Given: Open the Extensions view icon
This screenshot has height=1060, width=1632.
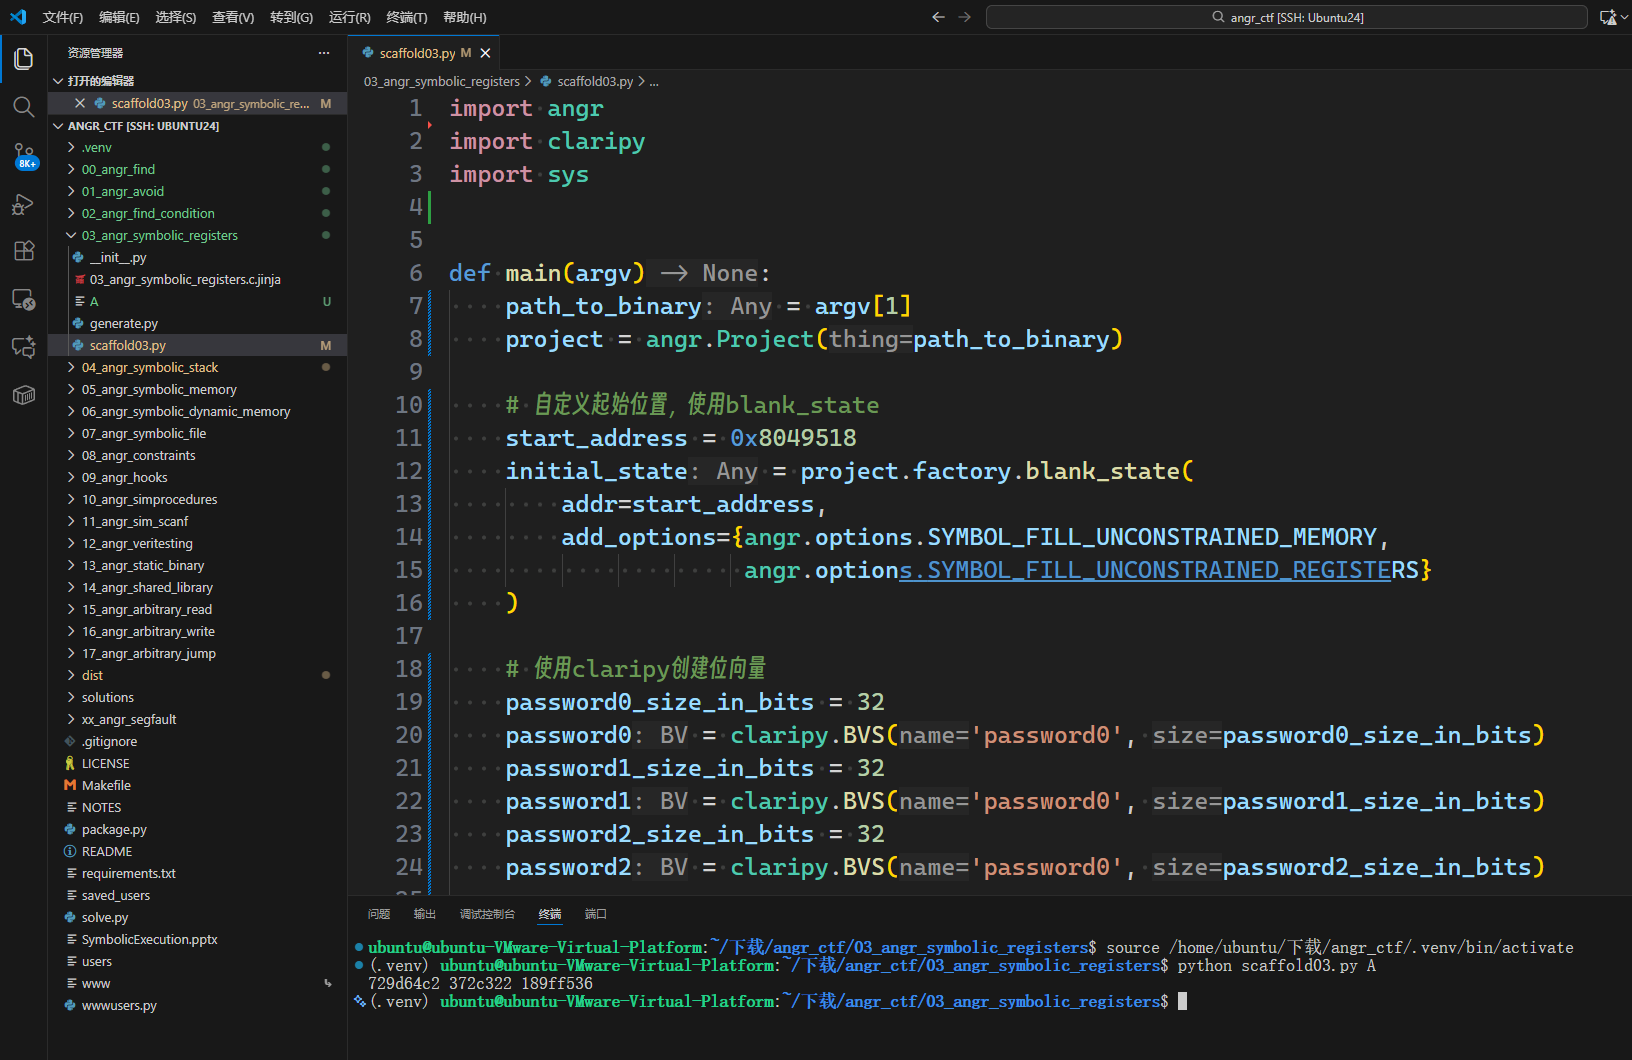Looking at the screenshot, I should click(24, 251).
